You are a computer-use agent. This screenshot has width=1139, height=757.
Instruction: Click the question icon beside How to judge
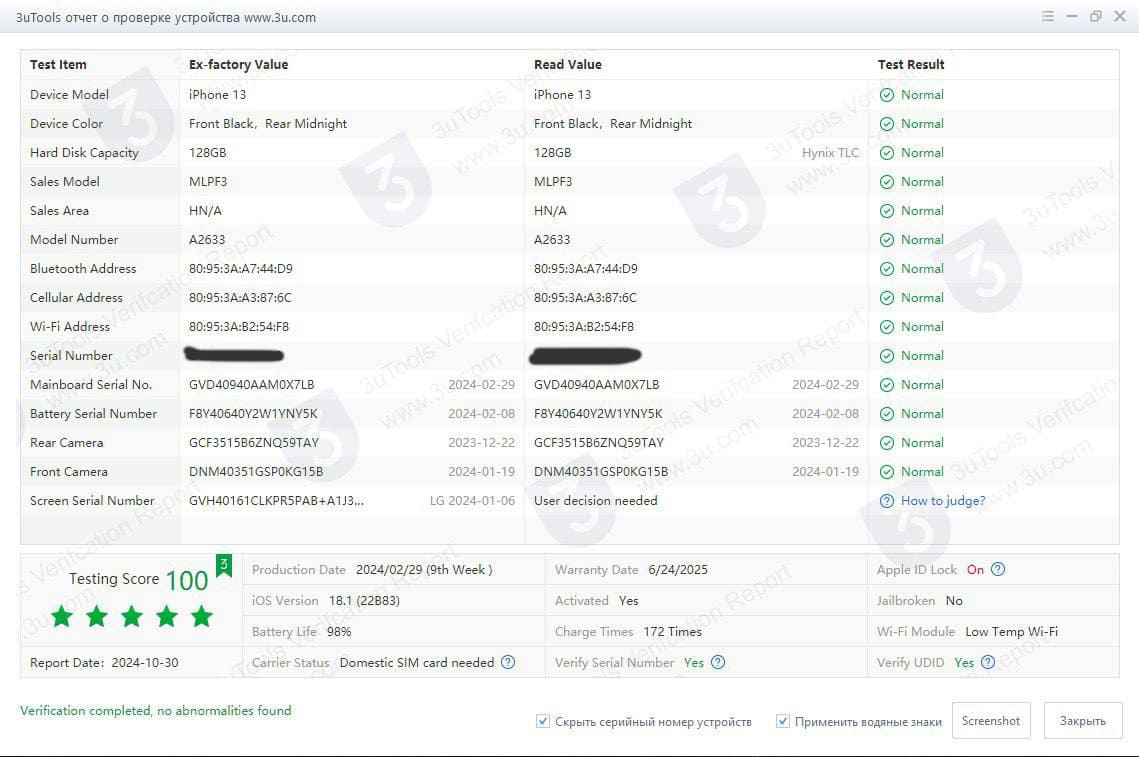[887, 501]
